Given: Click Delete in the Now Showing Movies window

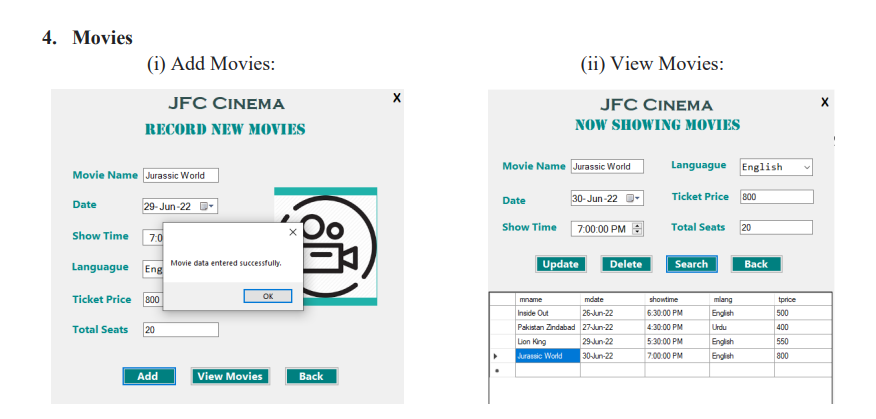Looking at the screenshot, I should point(626,264).
